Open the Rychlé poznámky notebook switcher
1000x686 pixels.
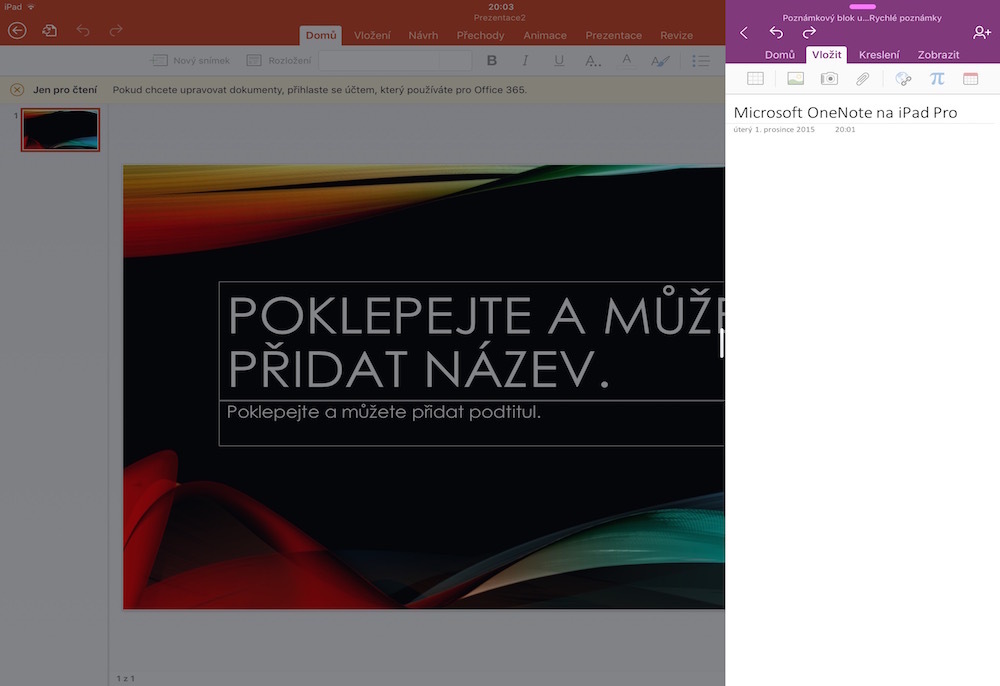point(862,17)
